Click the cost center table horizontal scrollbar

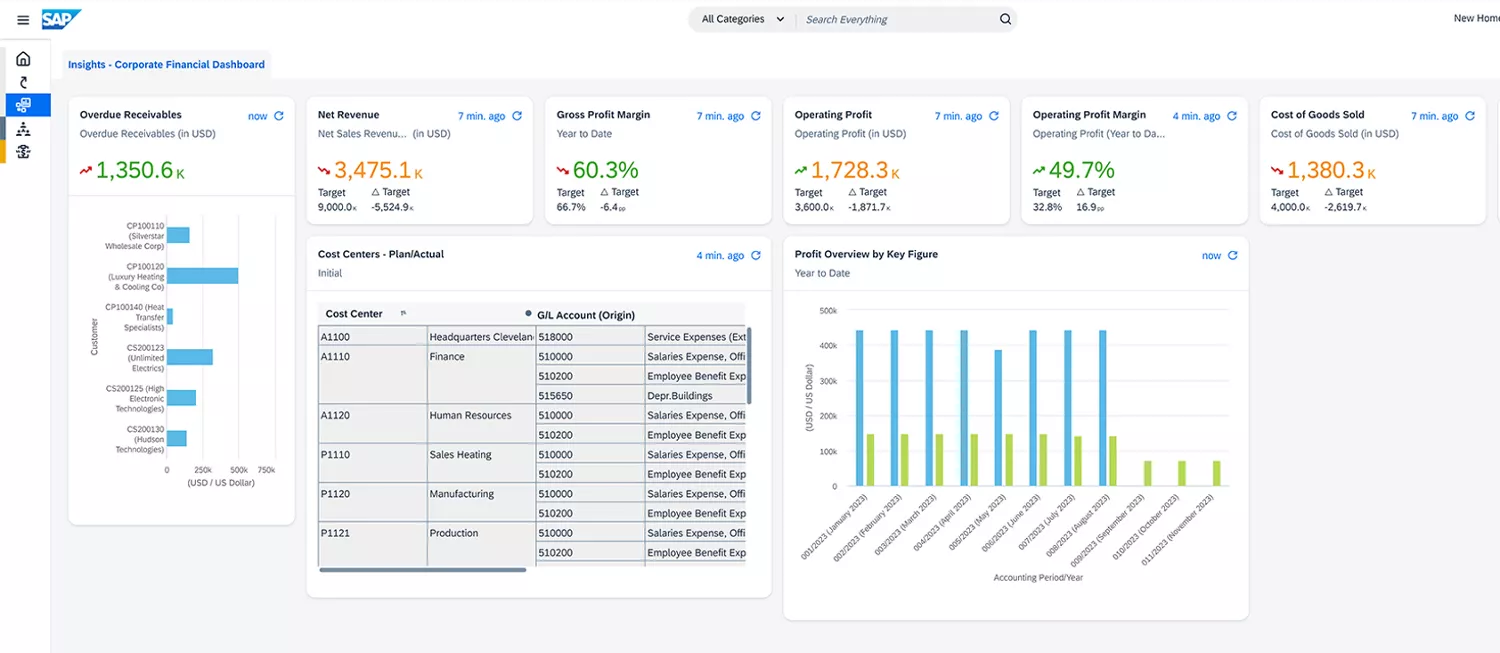click(422, 570)
